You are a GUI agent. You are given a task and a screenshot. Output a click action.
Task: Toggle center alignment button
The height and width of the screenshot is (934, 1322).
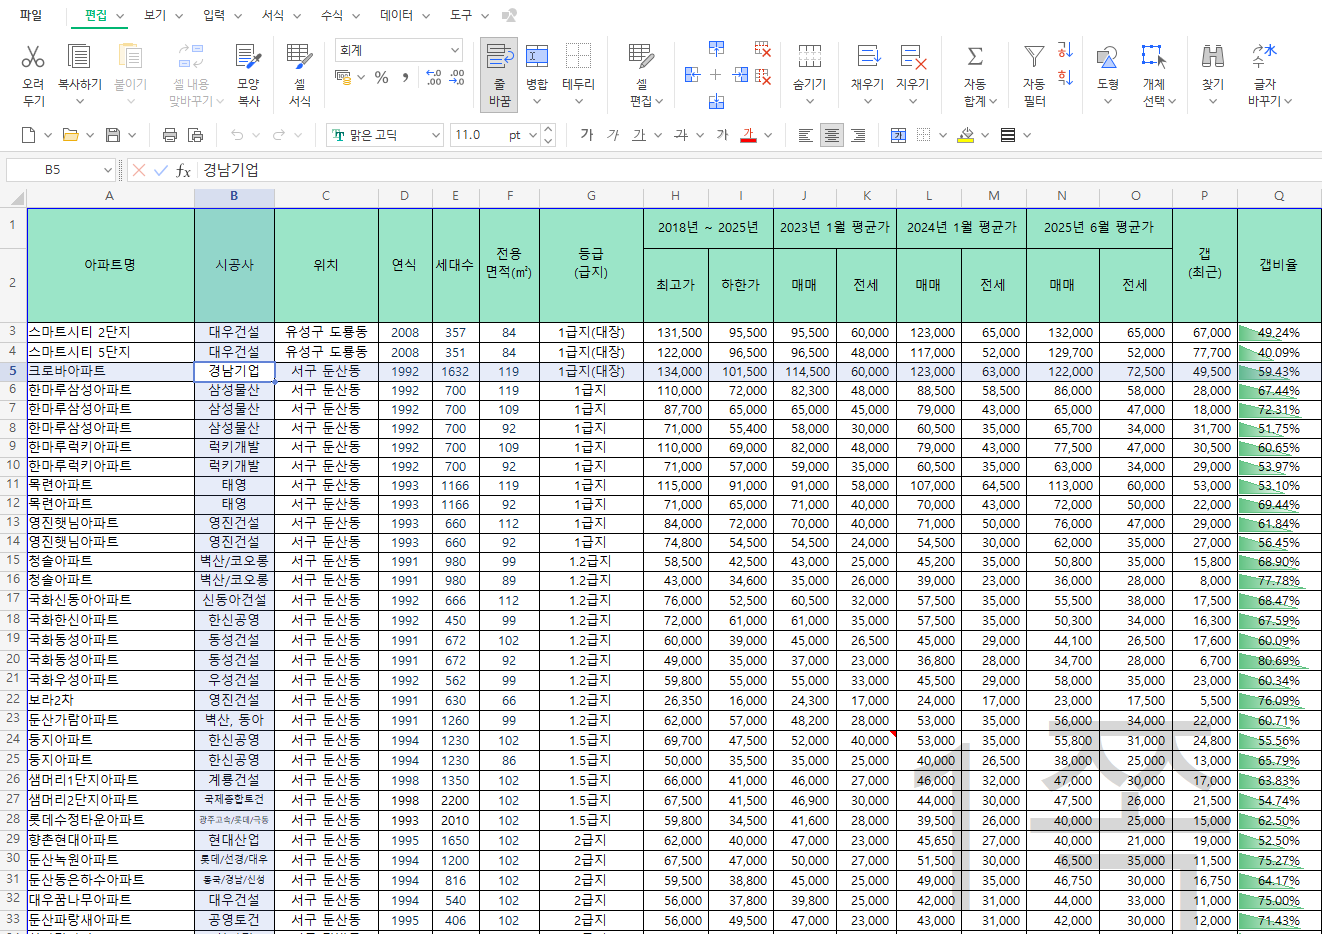(x=831, y=135)
